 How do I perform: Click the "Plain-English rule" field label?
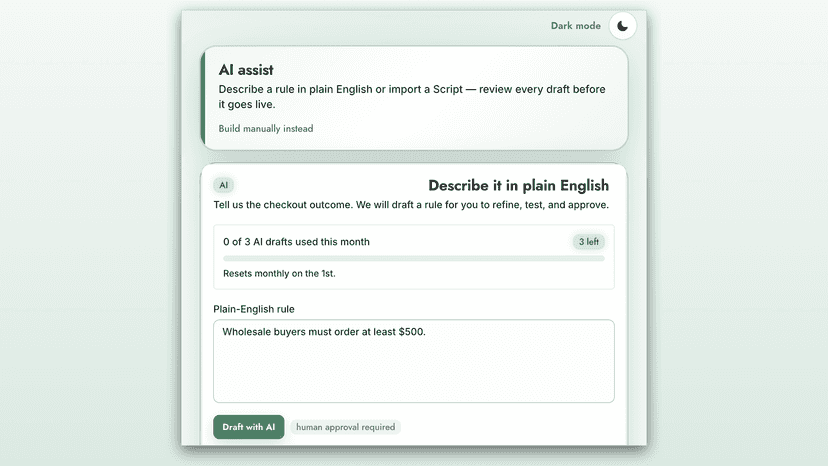(x=254, y=309)
